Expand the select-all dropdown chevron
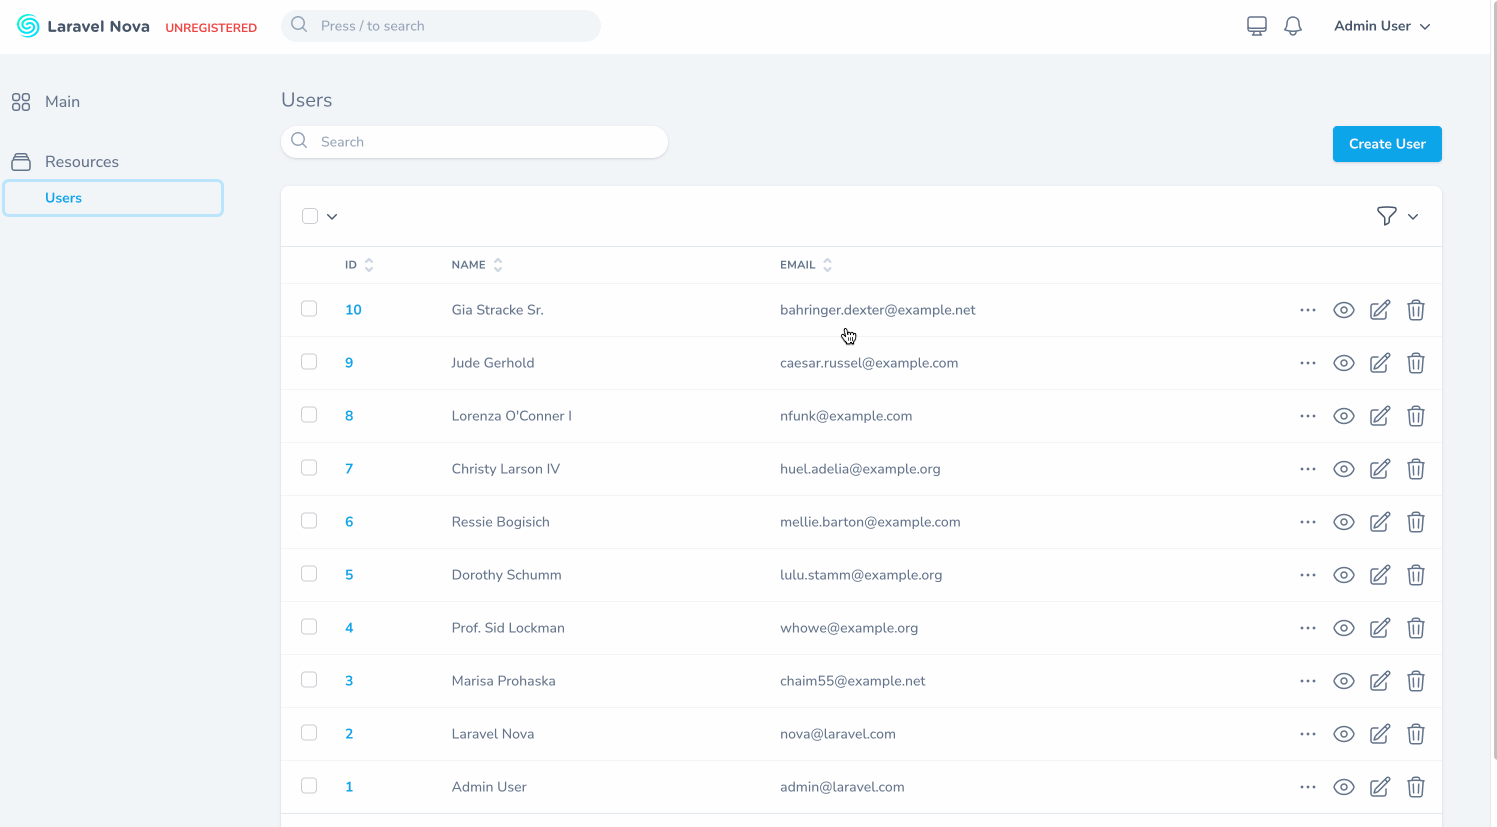This screenshot has height=827, width=1497. [332, 217]
